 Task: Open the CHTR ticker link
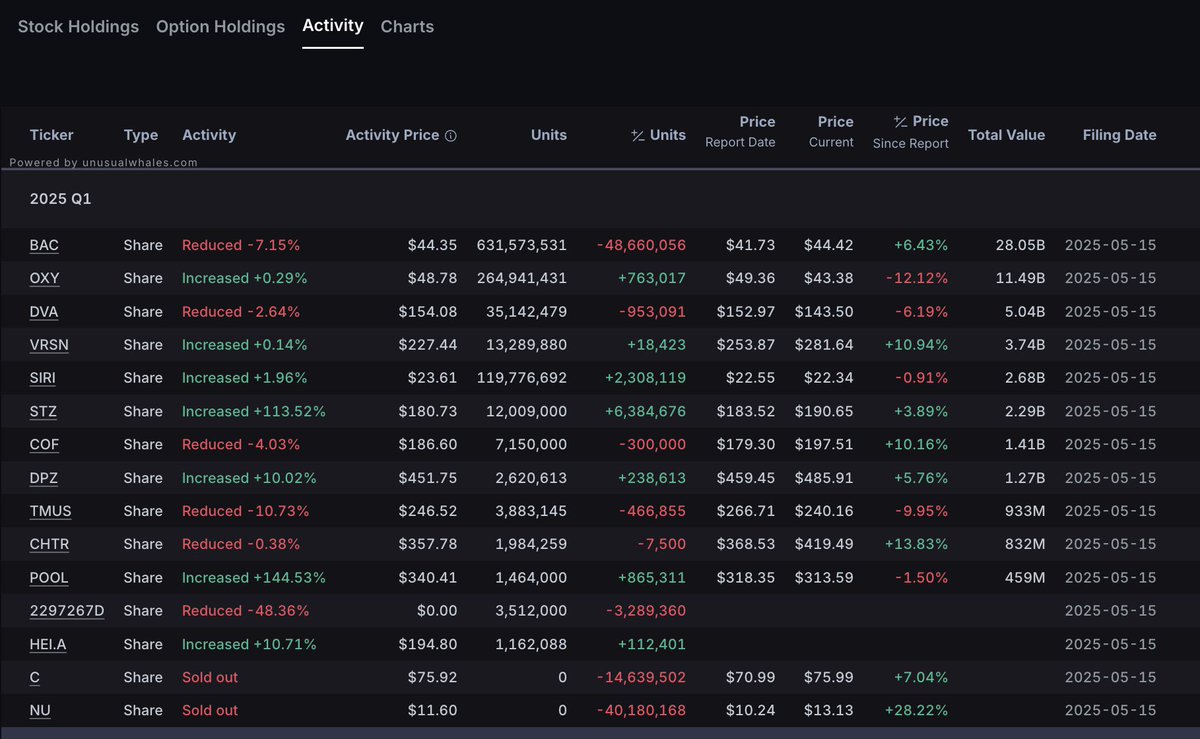(x=49, y=544)
